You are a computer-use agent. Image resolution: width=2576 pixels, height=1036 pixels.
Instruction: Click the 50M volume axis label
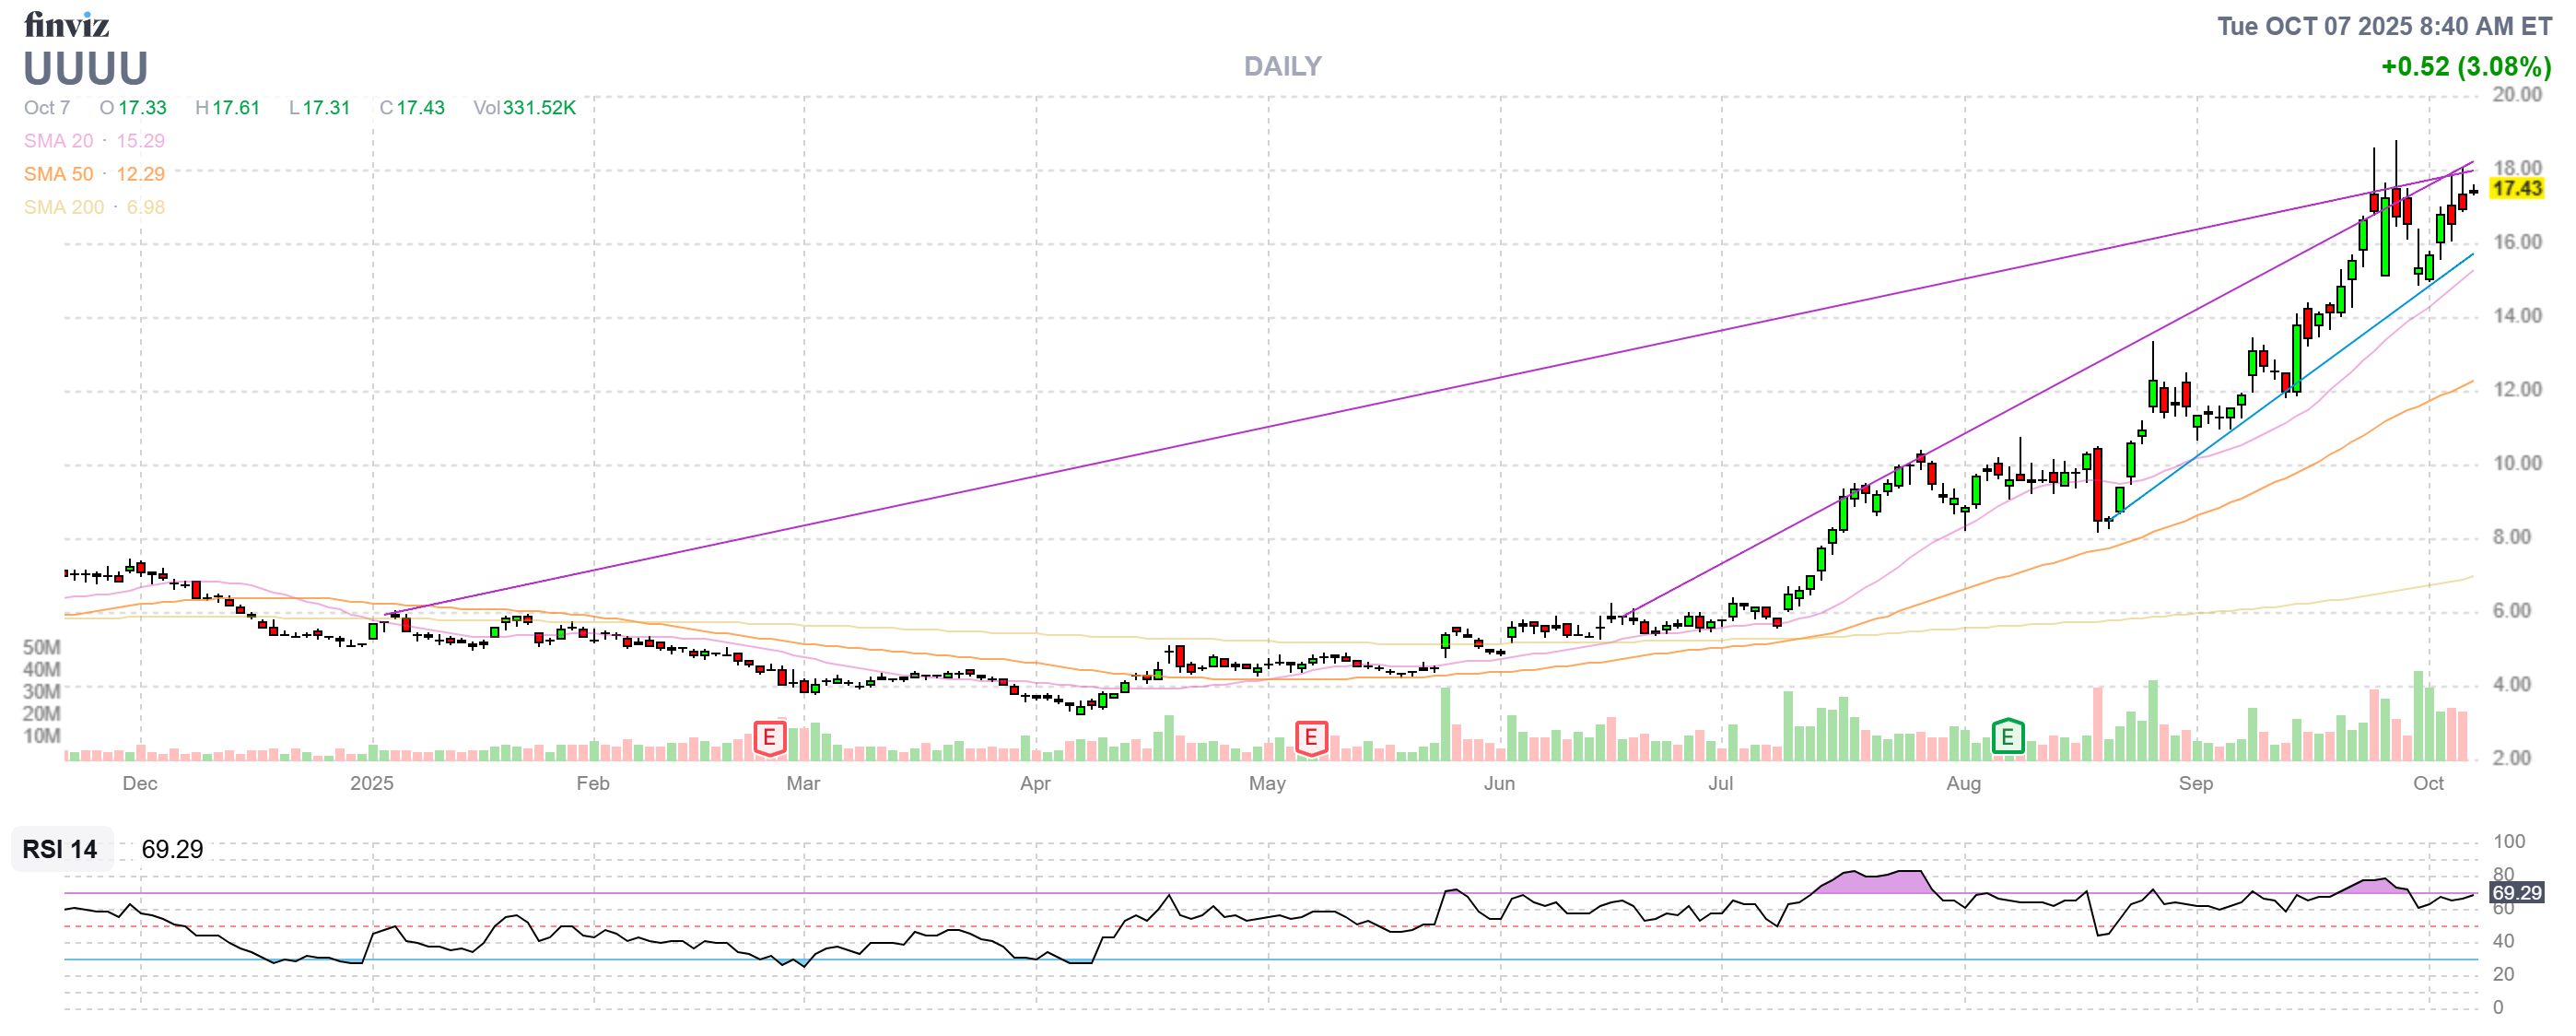(42, 647)
